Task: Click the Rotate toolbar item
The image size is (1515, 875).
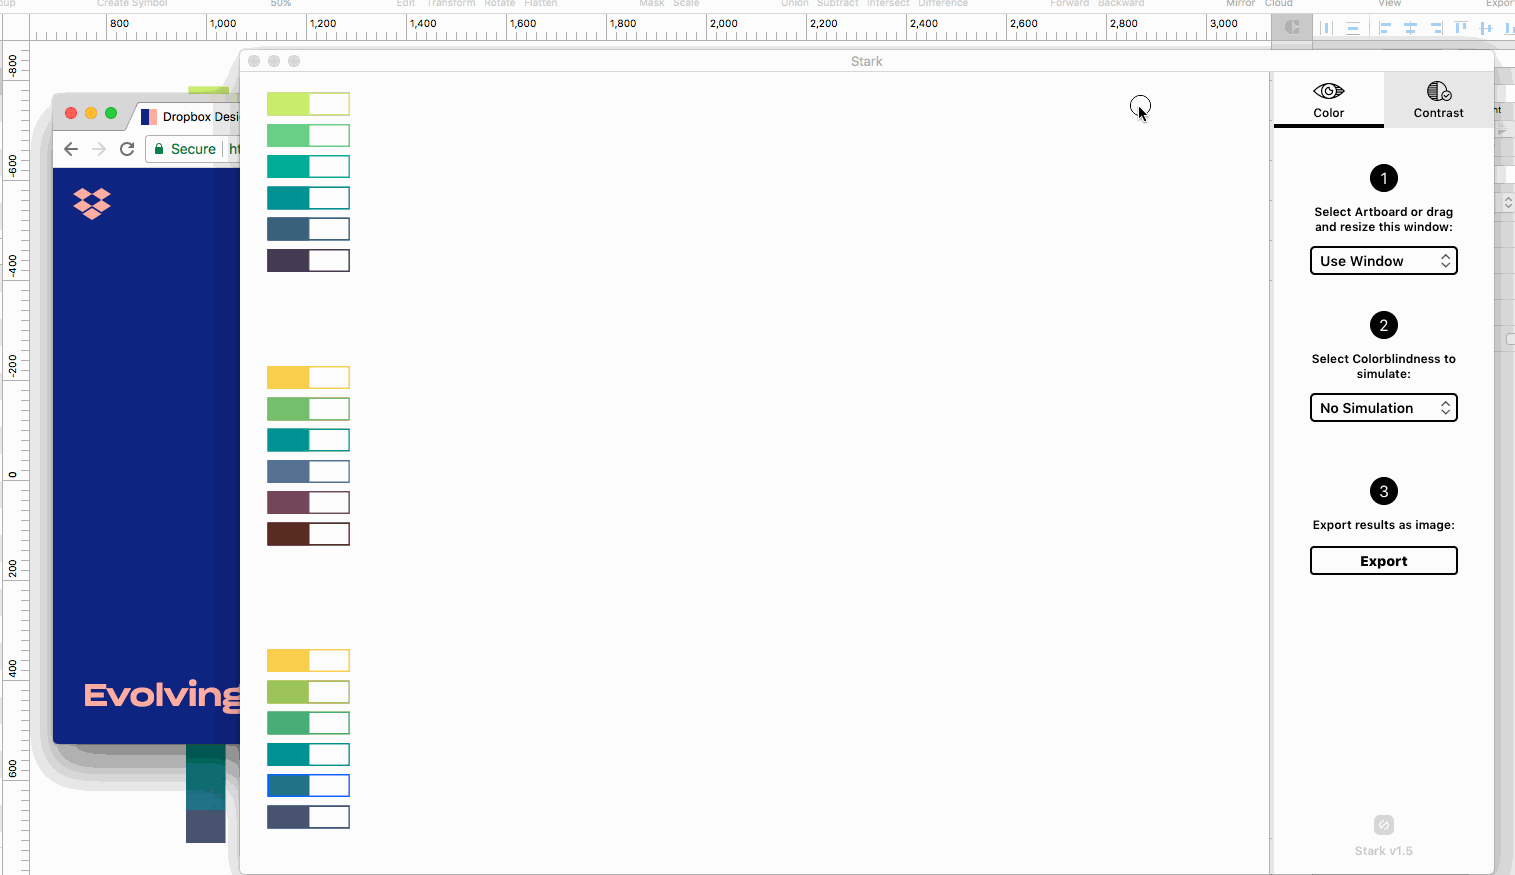Action: pos(500,4)
